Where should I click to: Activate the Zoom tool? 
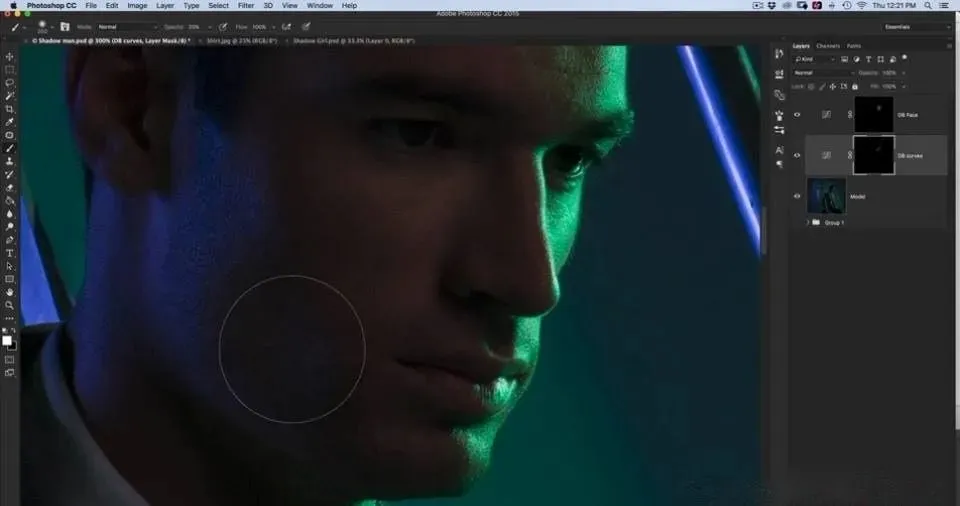tap(10, 305)
